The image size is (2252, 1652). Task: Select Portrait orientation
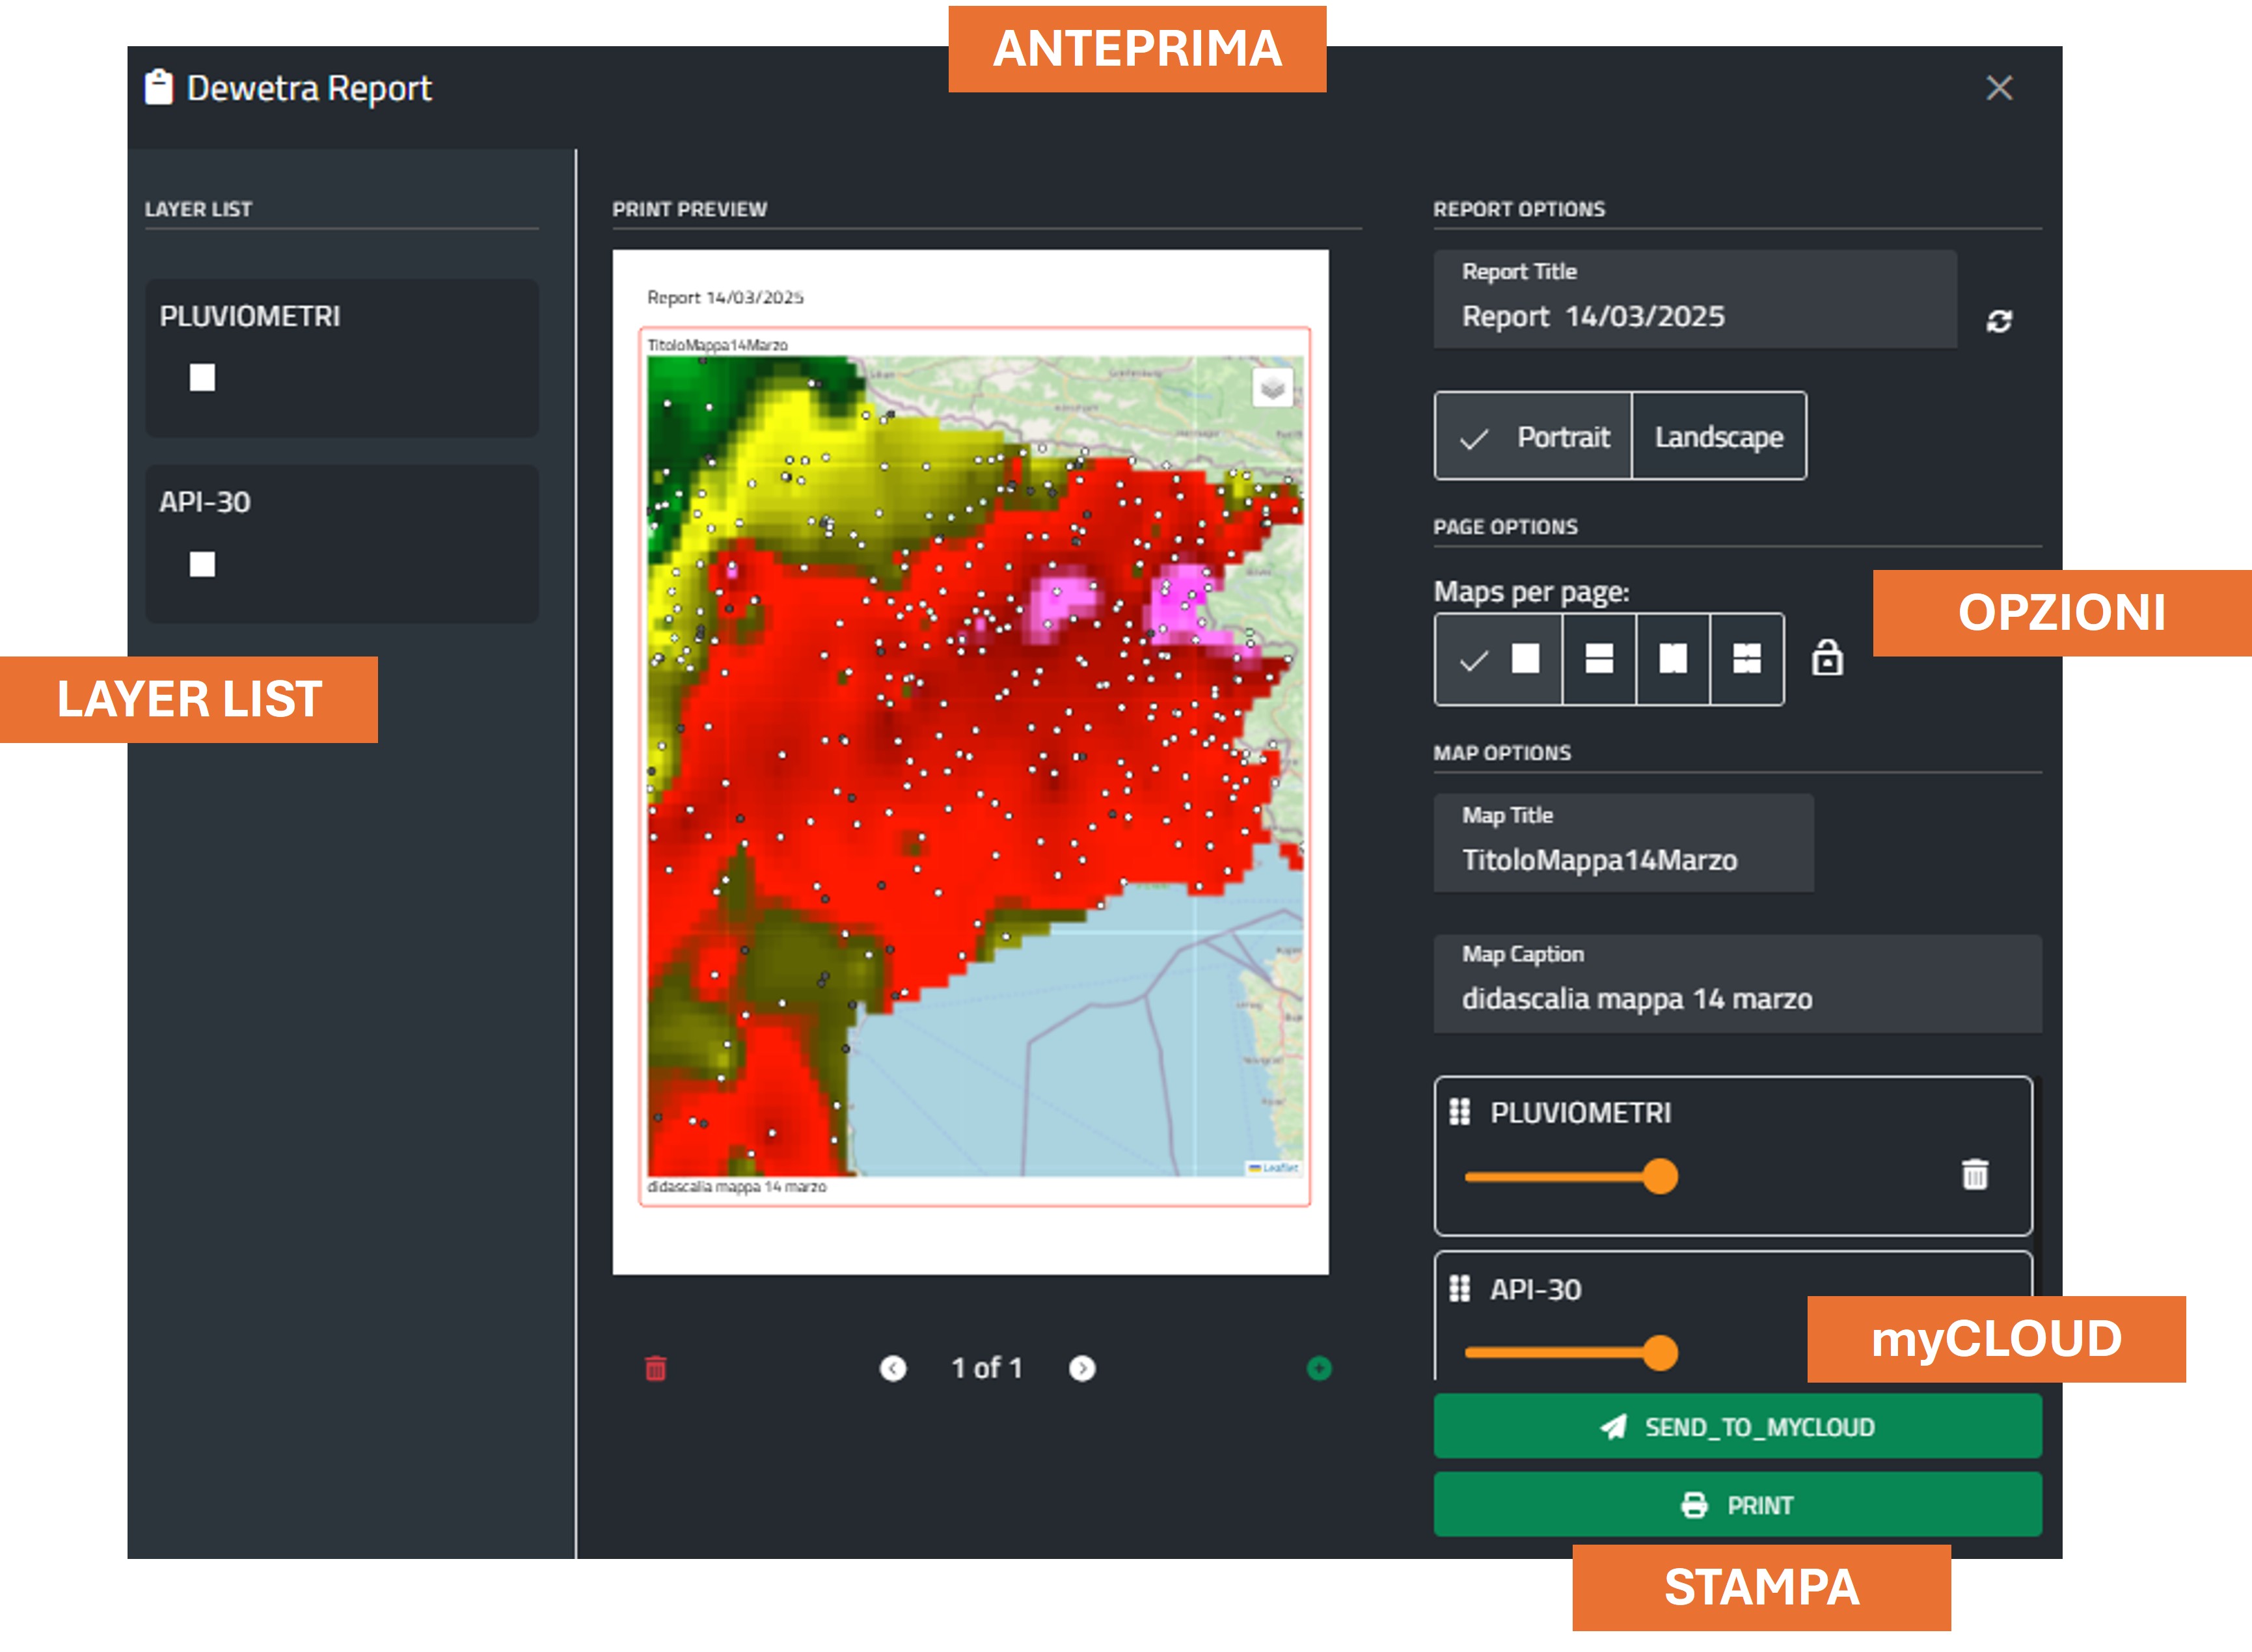tap(1534, 437)
